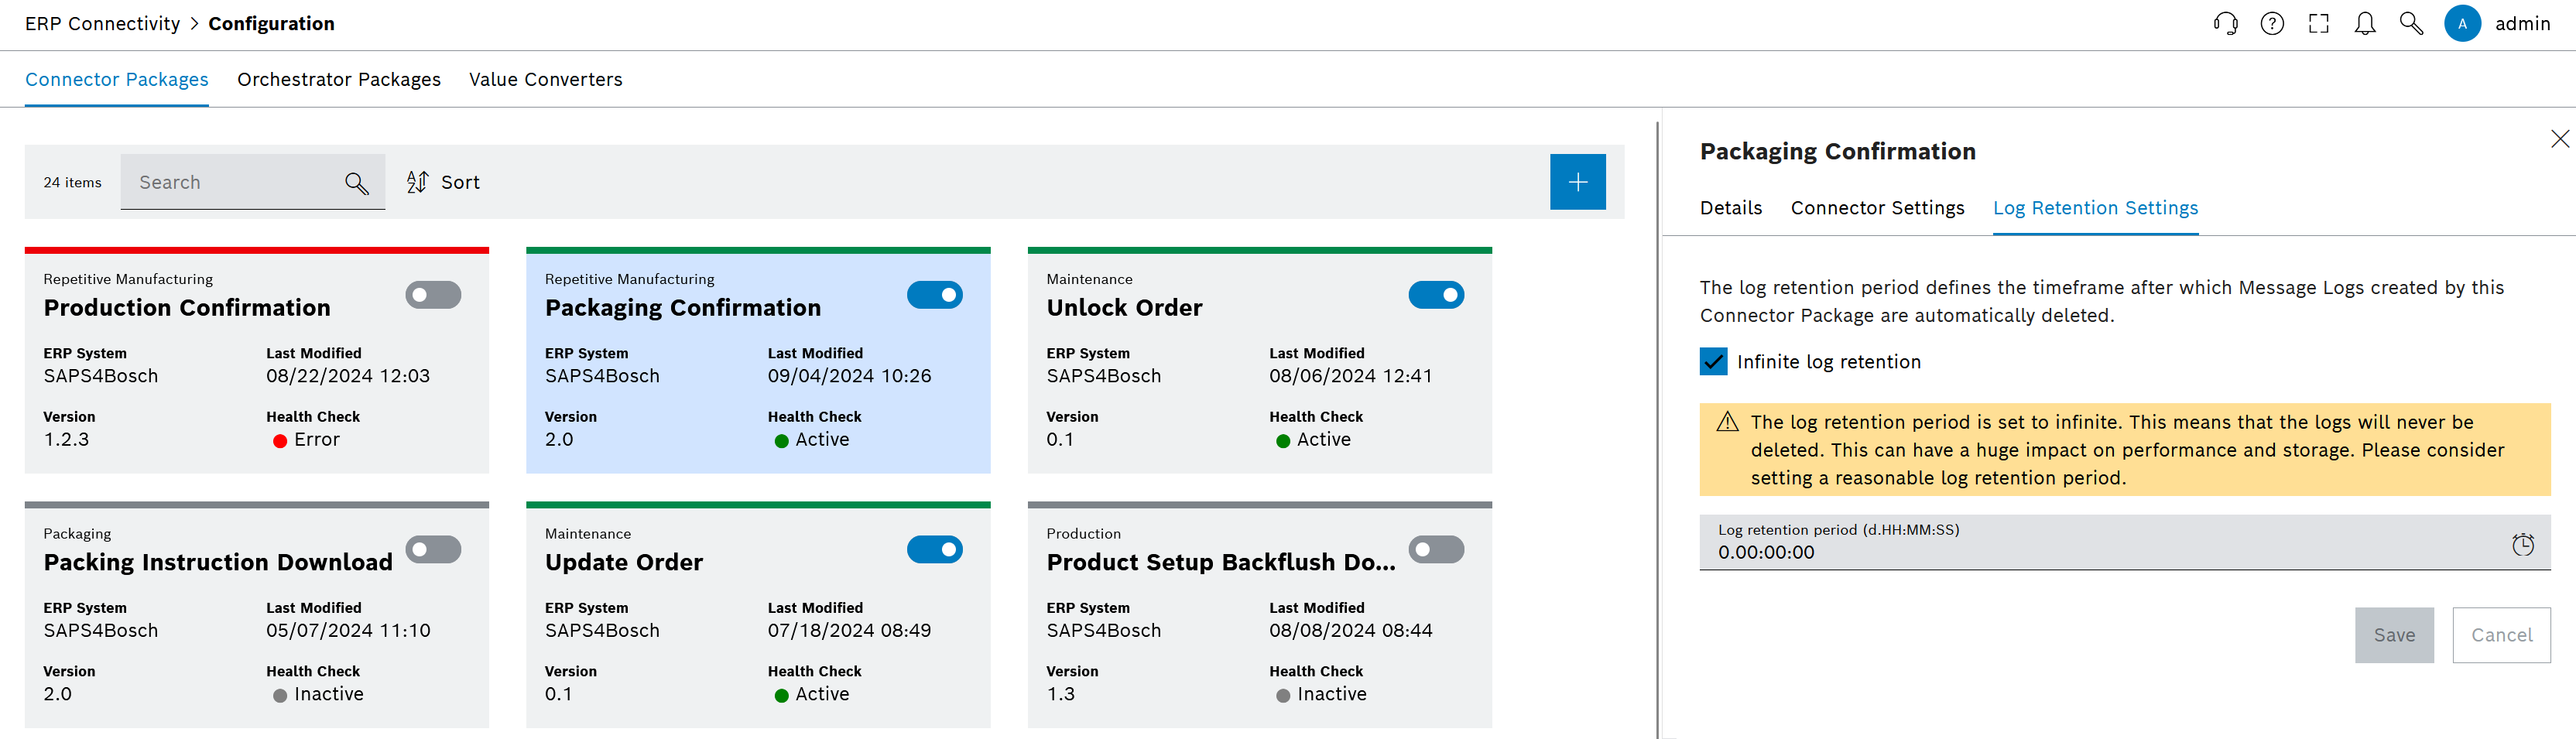Open notifications bell icon

2364,24
